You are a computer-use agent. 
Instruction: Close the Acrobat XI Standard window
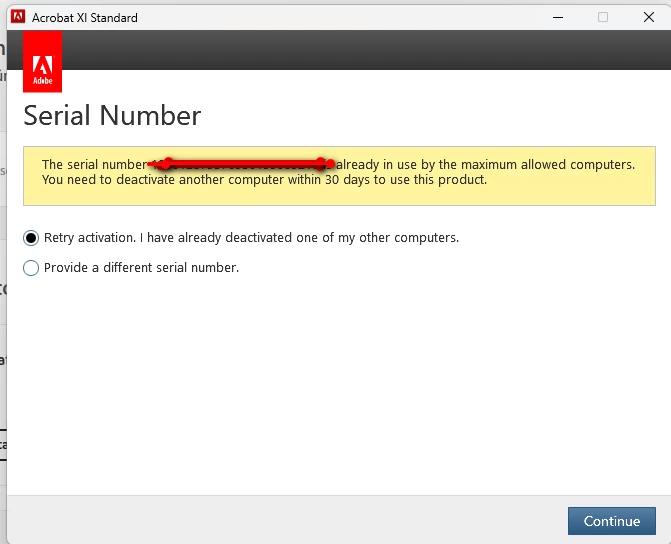click(x=649, y=18)
